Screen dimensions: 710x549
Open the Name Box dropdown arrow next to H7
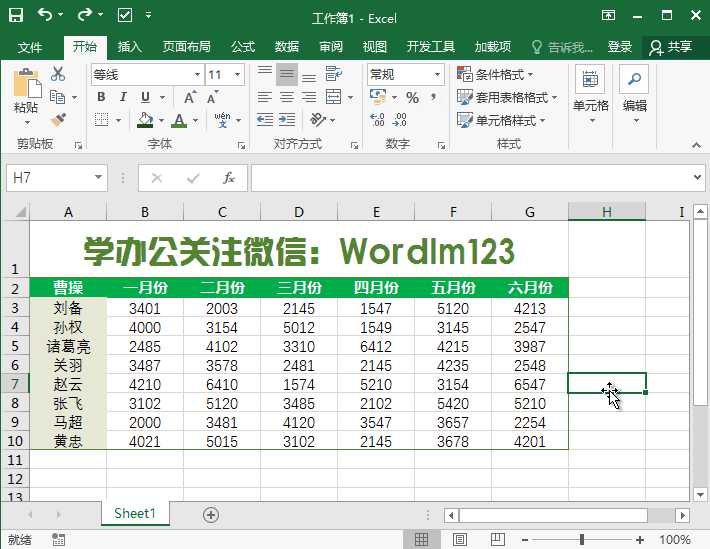[98, 178]
